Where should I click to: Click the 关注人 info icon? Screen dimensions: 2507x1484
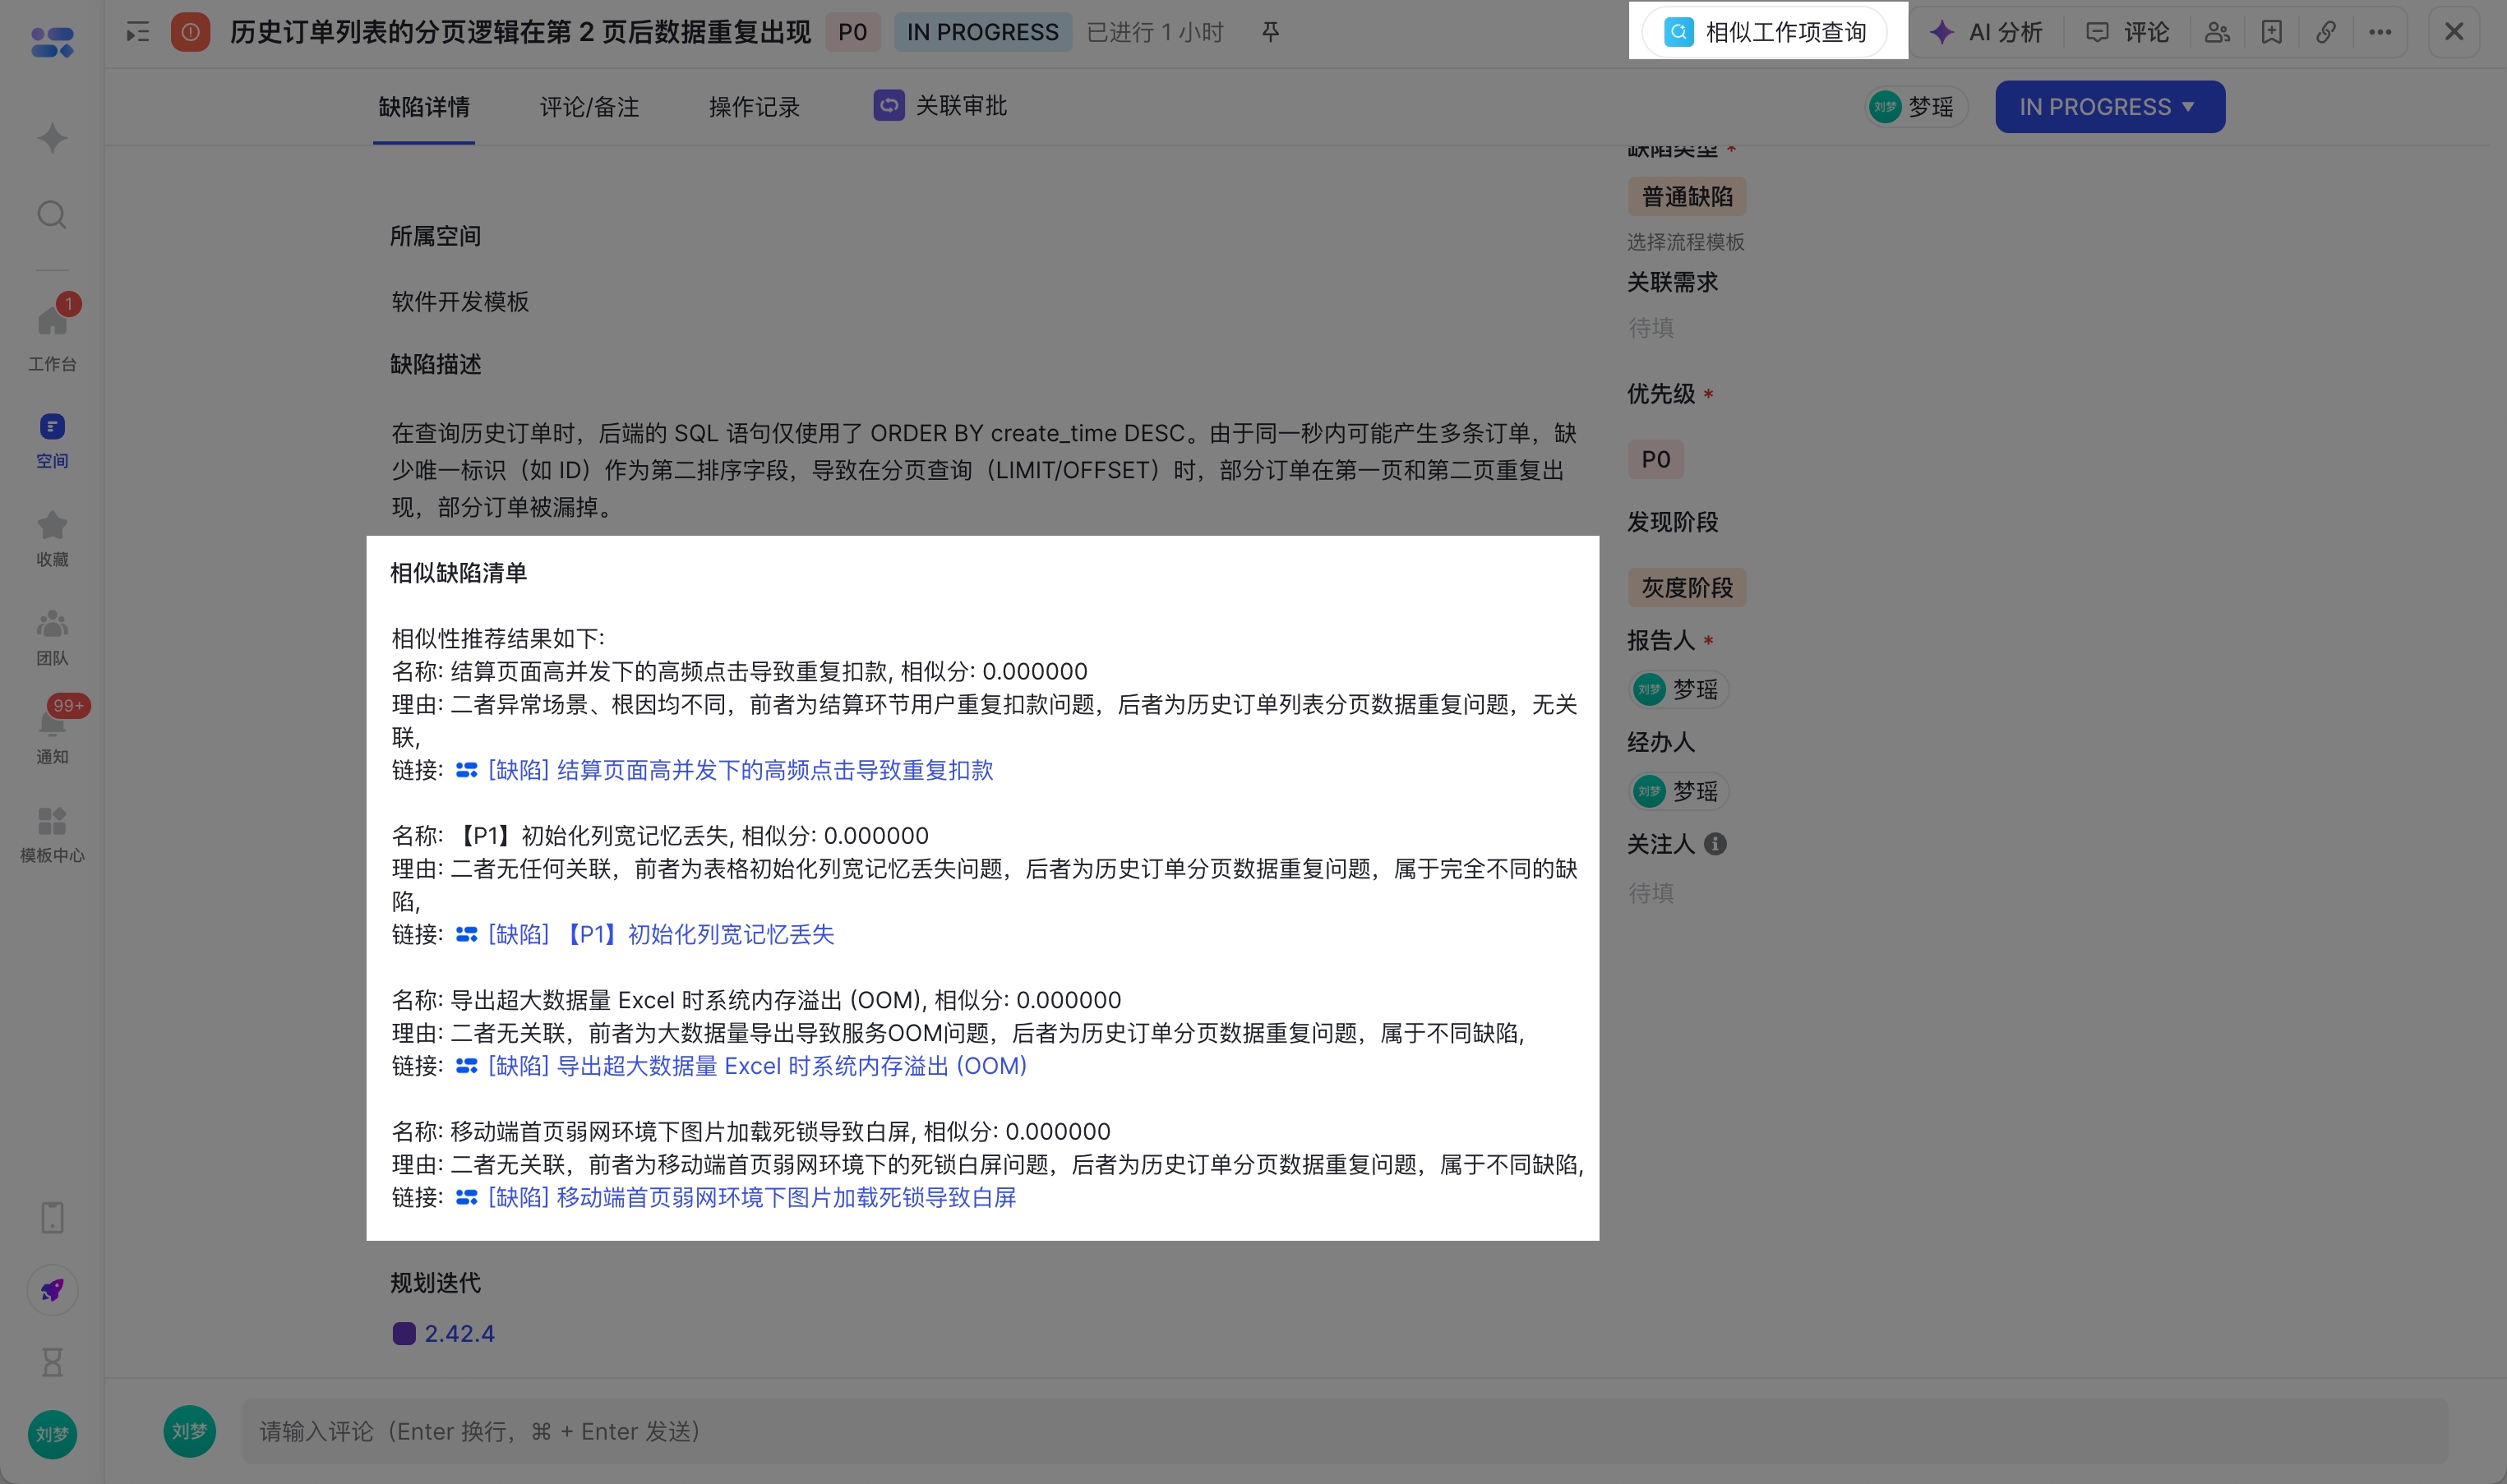[1715, 844]
